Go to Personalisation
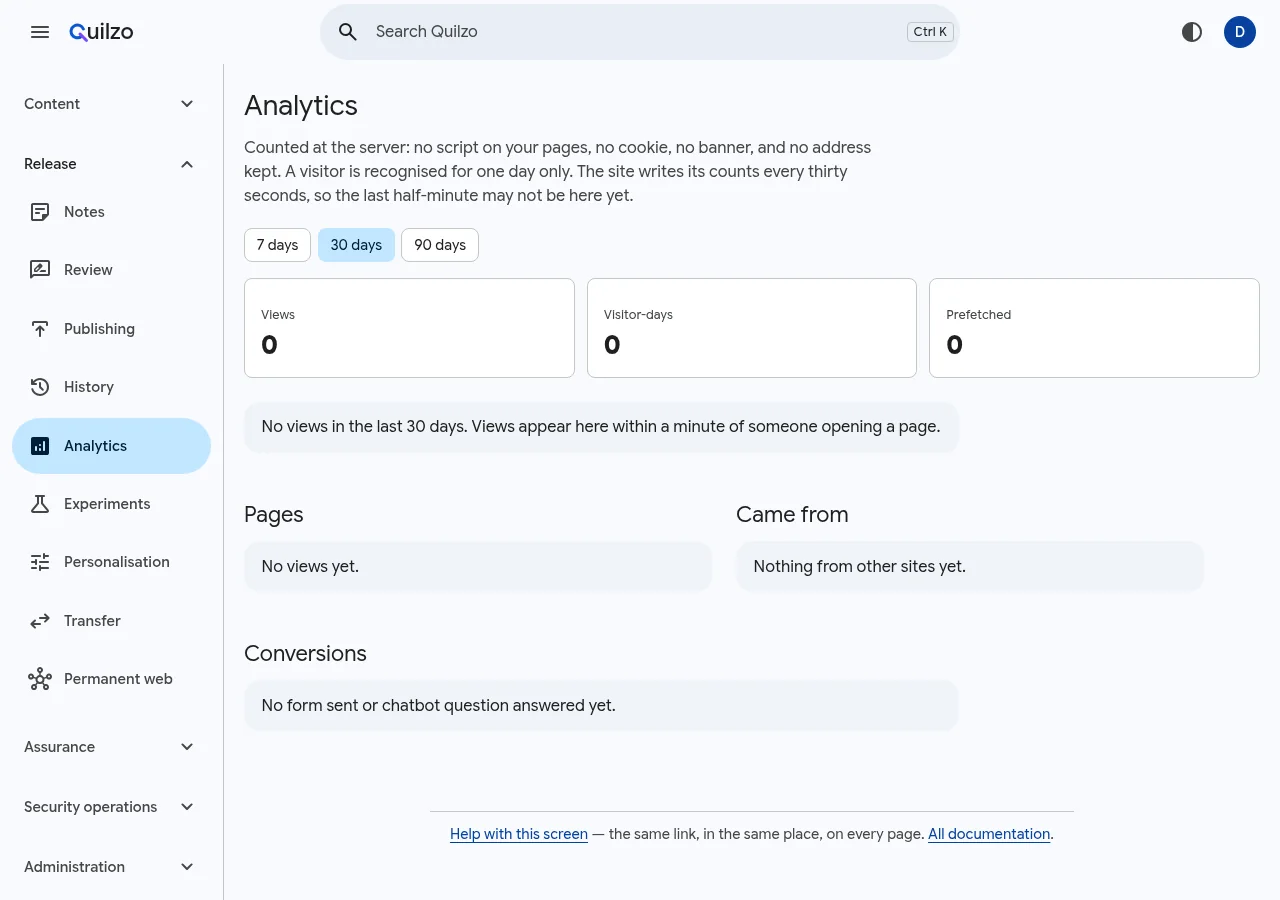The width and height of the screenshot is (1280, 900). [111, 562]
